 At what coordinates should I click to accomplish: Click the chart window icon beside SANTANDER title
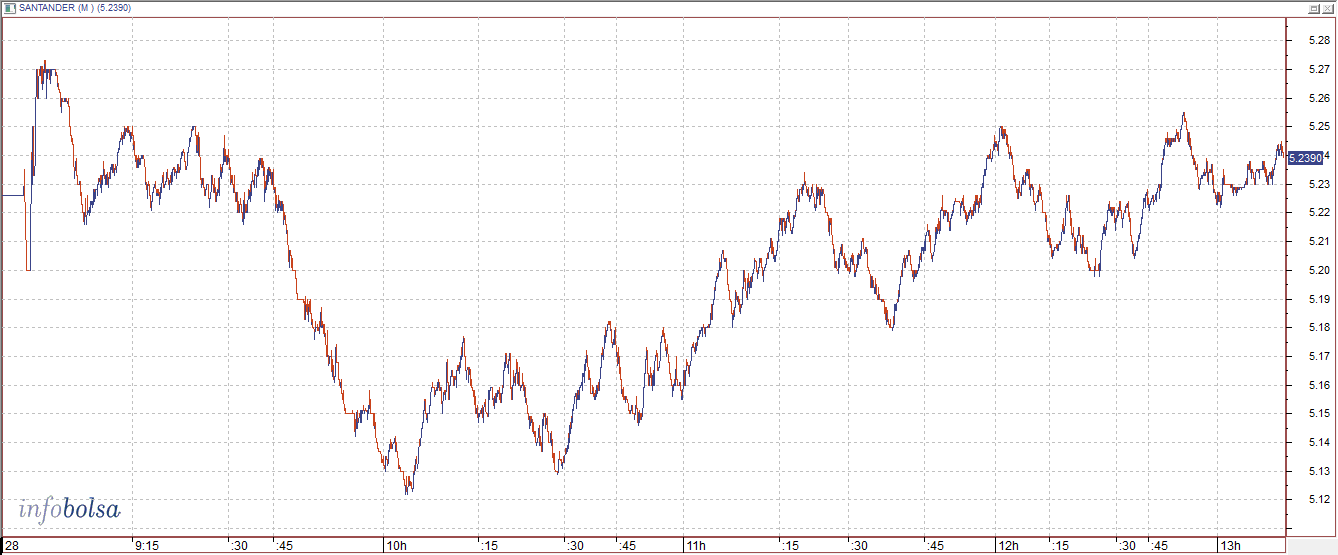click(x=9, y=8)
